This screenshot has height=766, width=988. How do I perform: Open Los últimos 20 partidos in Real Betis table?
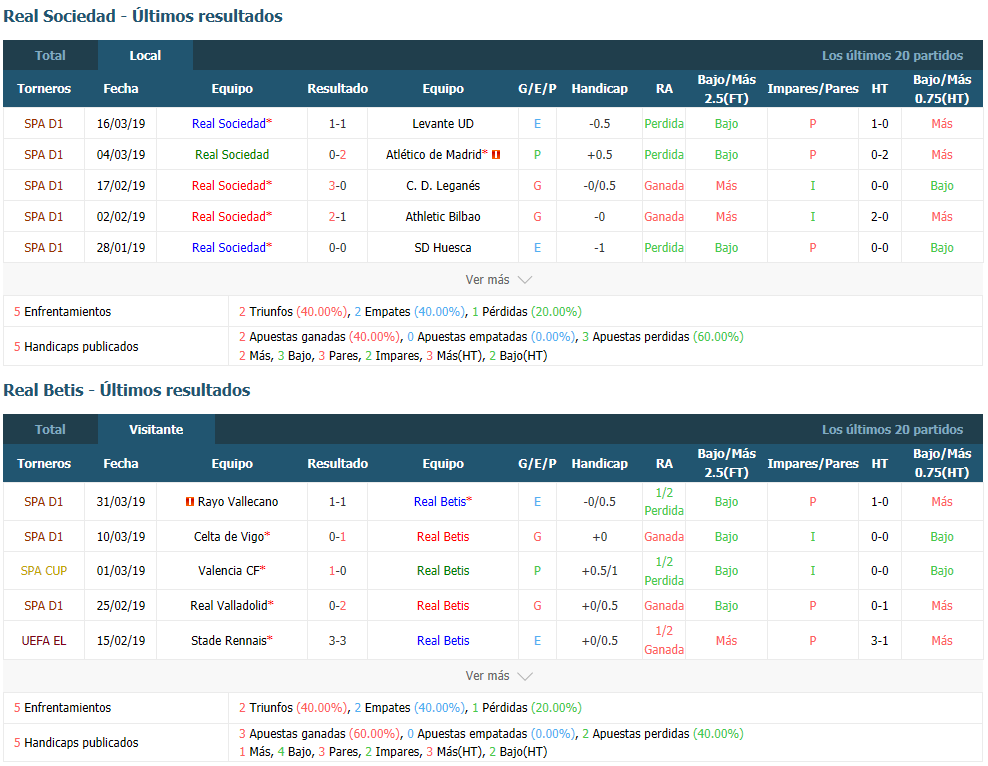click(x=892, y=430)
